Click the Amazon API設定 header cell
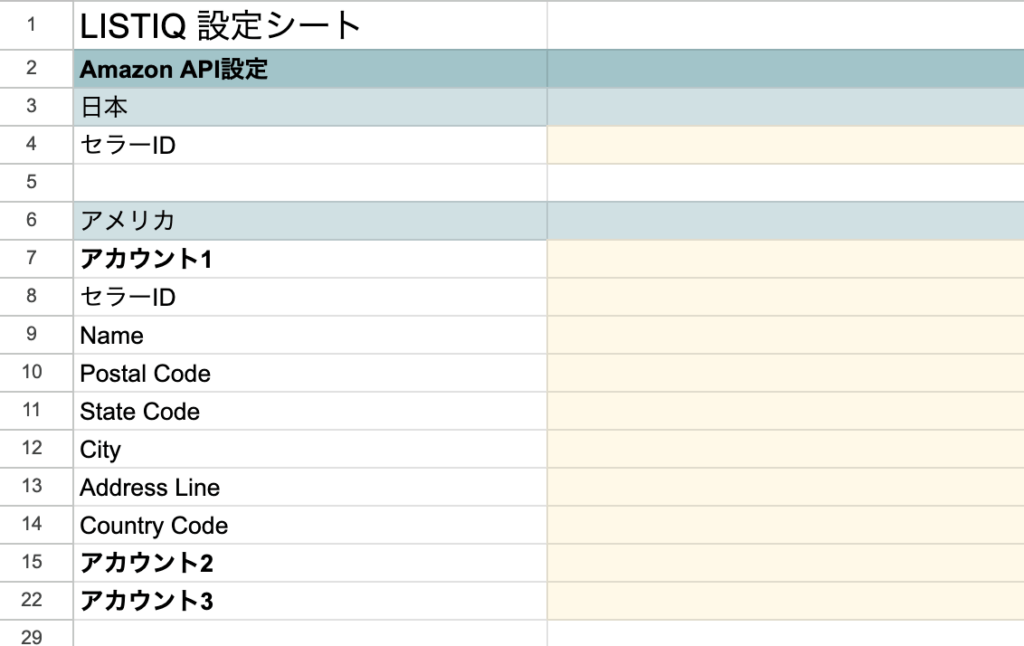The image size is (1024, 646). click(310, 69)
